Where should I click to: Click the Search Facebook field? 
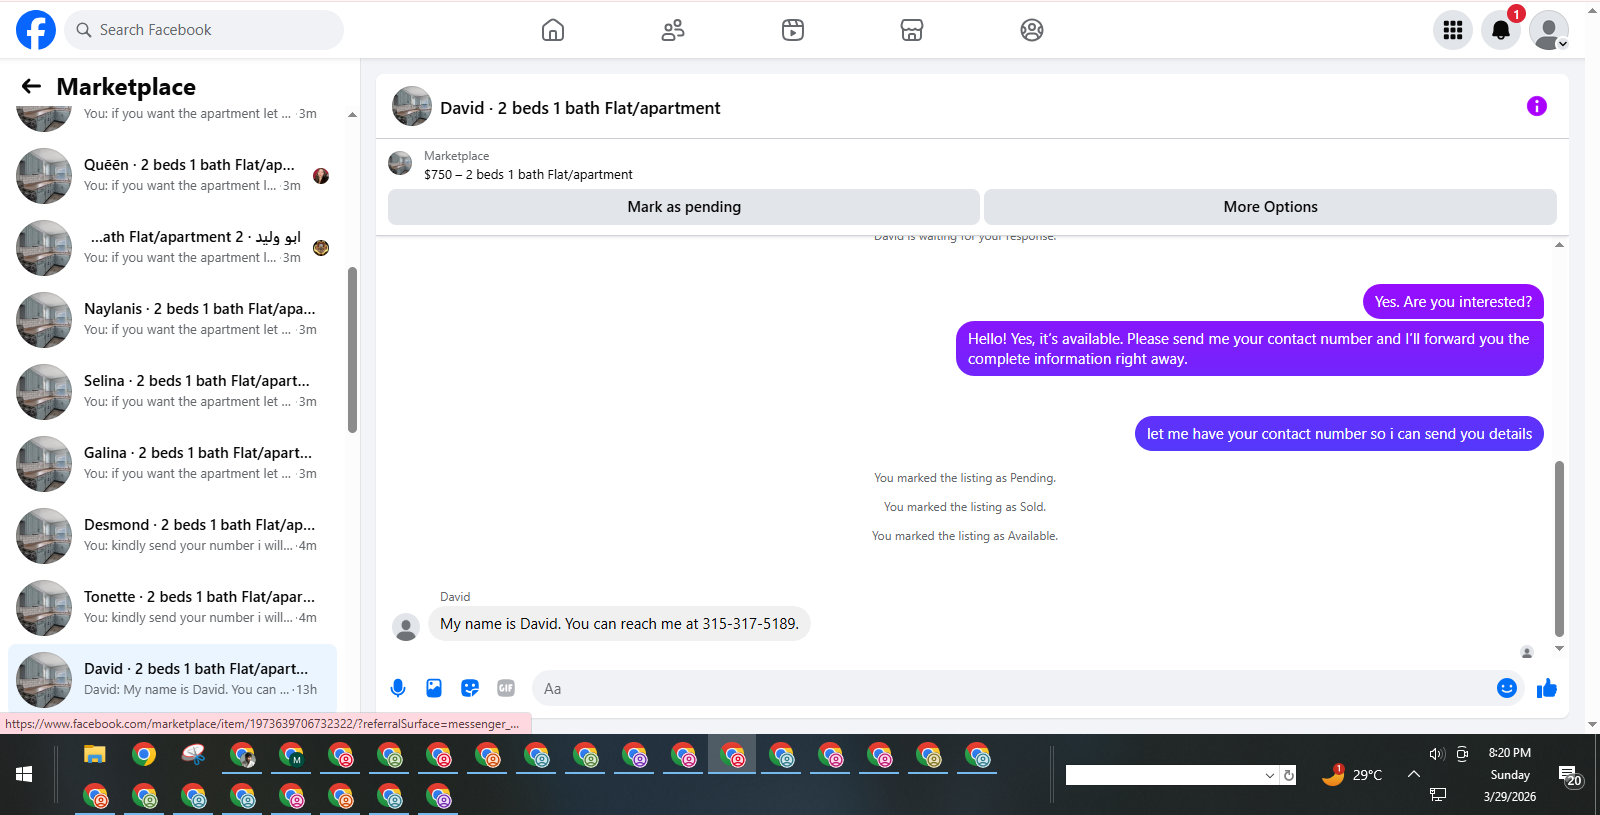[x=204, y=30]
